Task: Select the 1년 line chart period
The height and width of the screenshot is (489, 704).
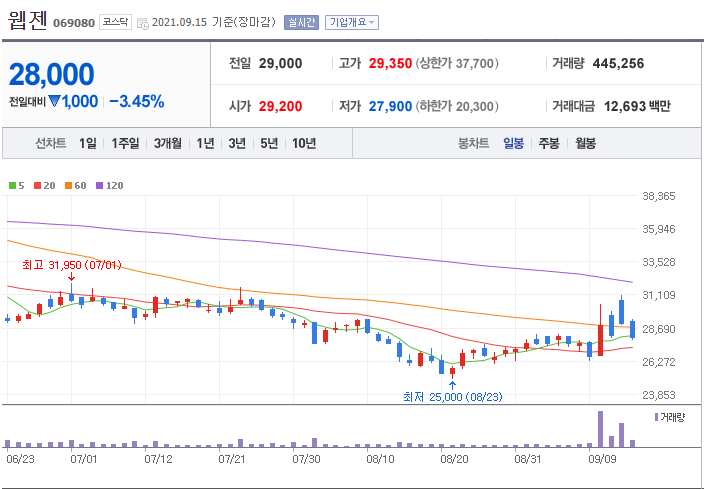Action: pos(205,143)
